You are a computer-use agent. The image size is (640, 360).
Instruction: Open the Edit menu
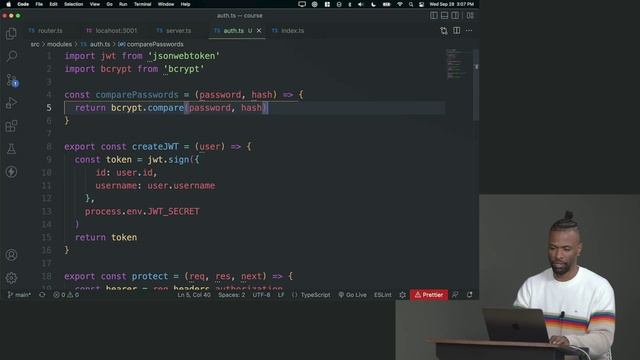point(53,4)
